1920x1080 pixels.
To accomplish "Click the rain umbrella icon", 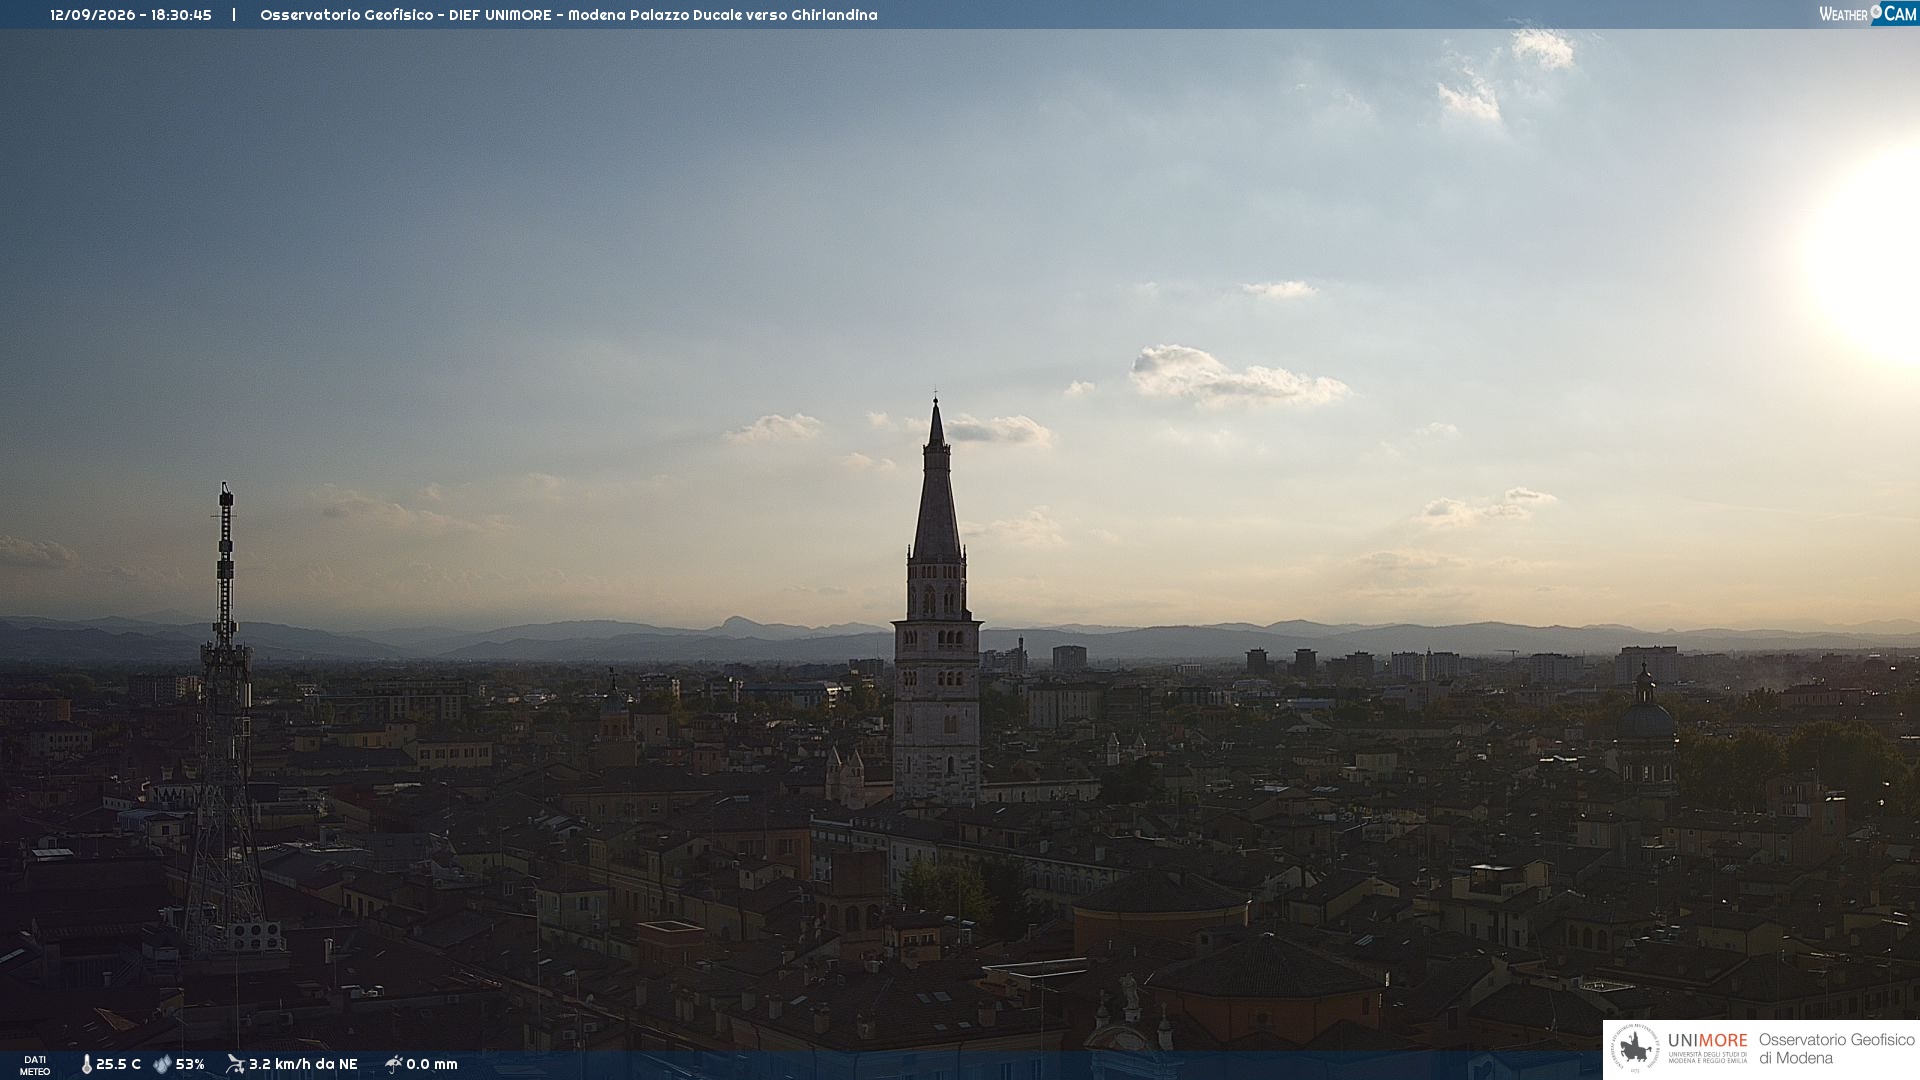I will 393,1064.
